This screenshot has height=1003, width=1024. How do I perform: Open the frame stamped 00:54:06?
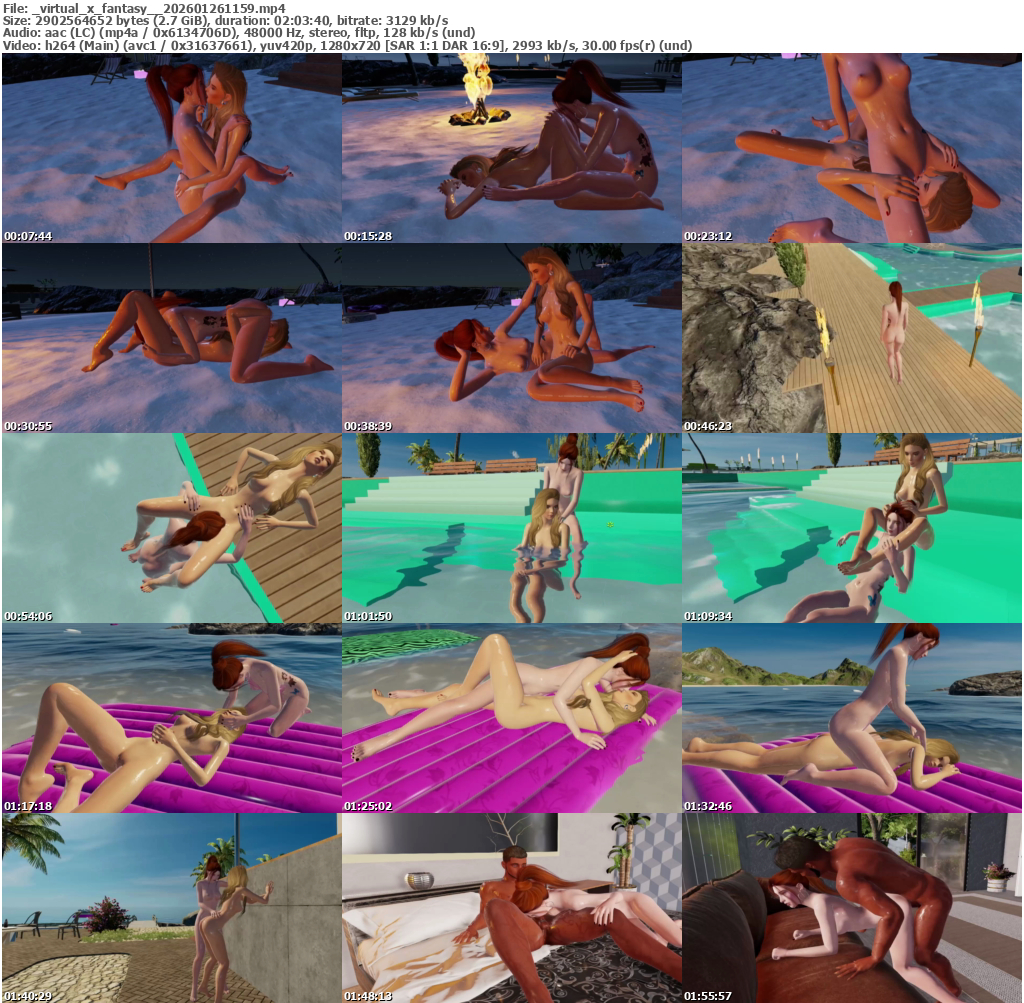pyautogui.click(x=172, y=528)
